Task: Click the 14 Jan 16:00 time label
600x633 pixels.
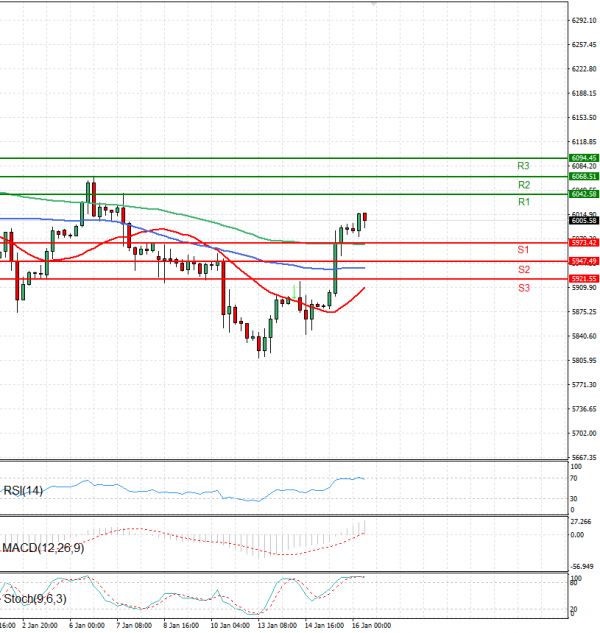Action: 324,625
